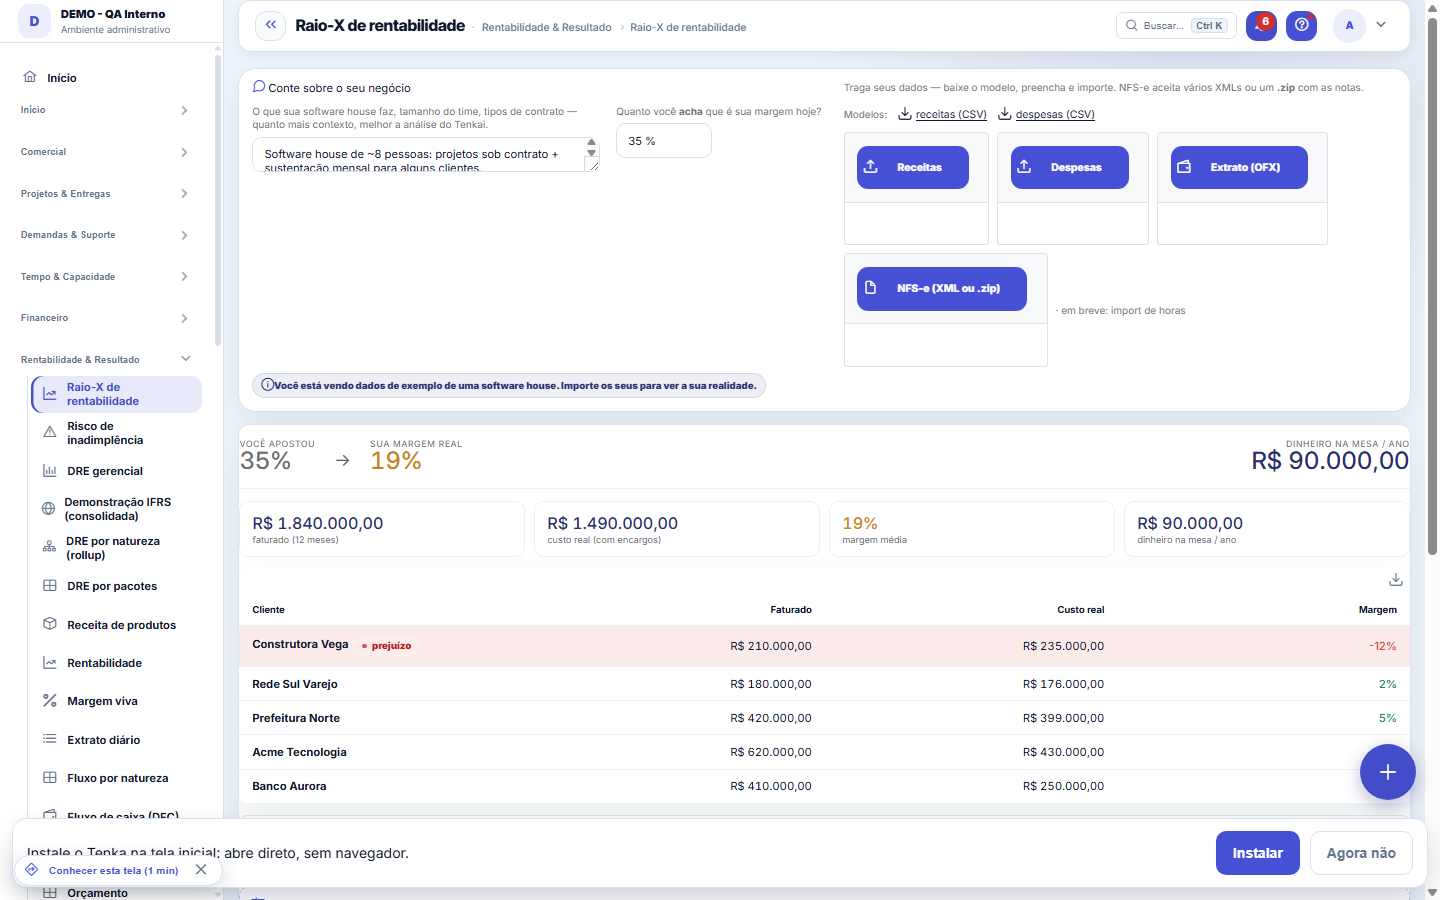Expand the Início section chevron
Viewport: 1440px width, 900px height.
(184, 110)
